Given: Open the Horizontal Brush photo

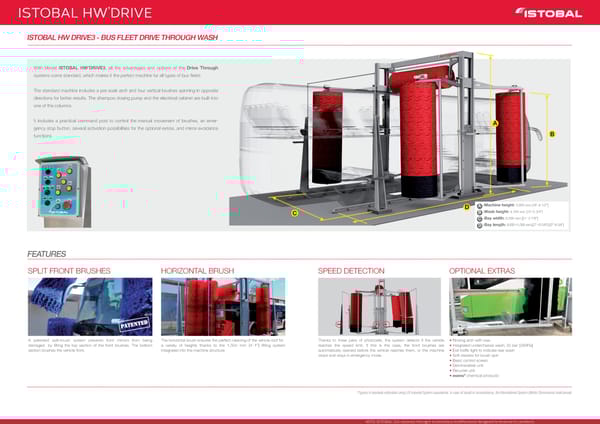Looking at the screenshot, I should click(222, 306).
